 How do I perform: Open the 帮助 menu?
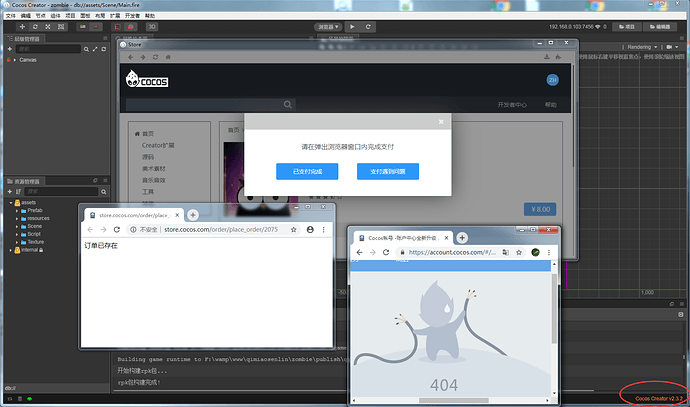pyautogui.click(x=150, y=16)
